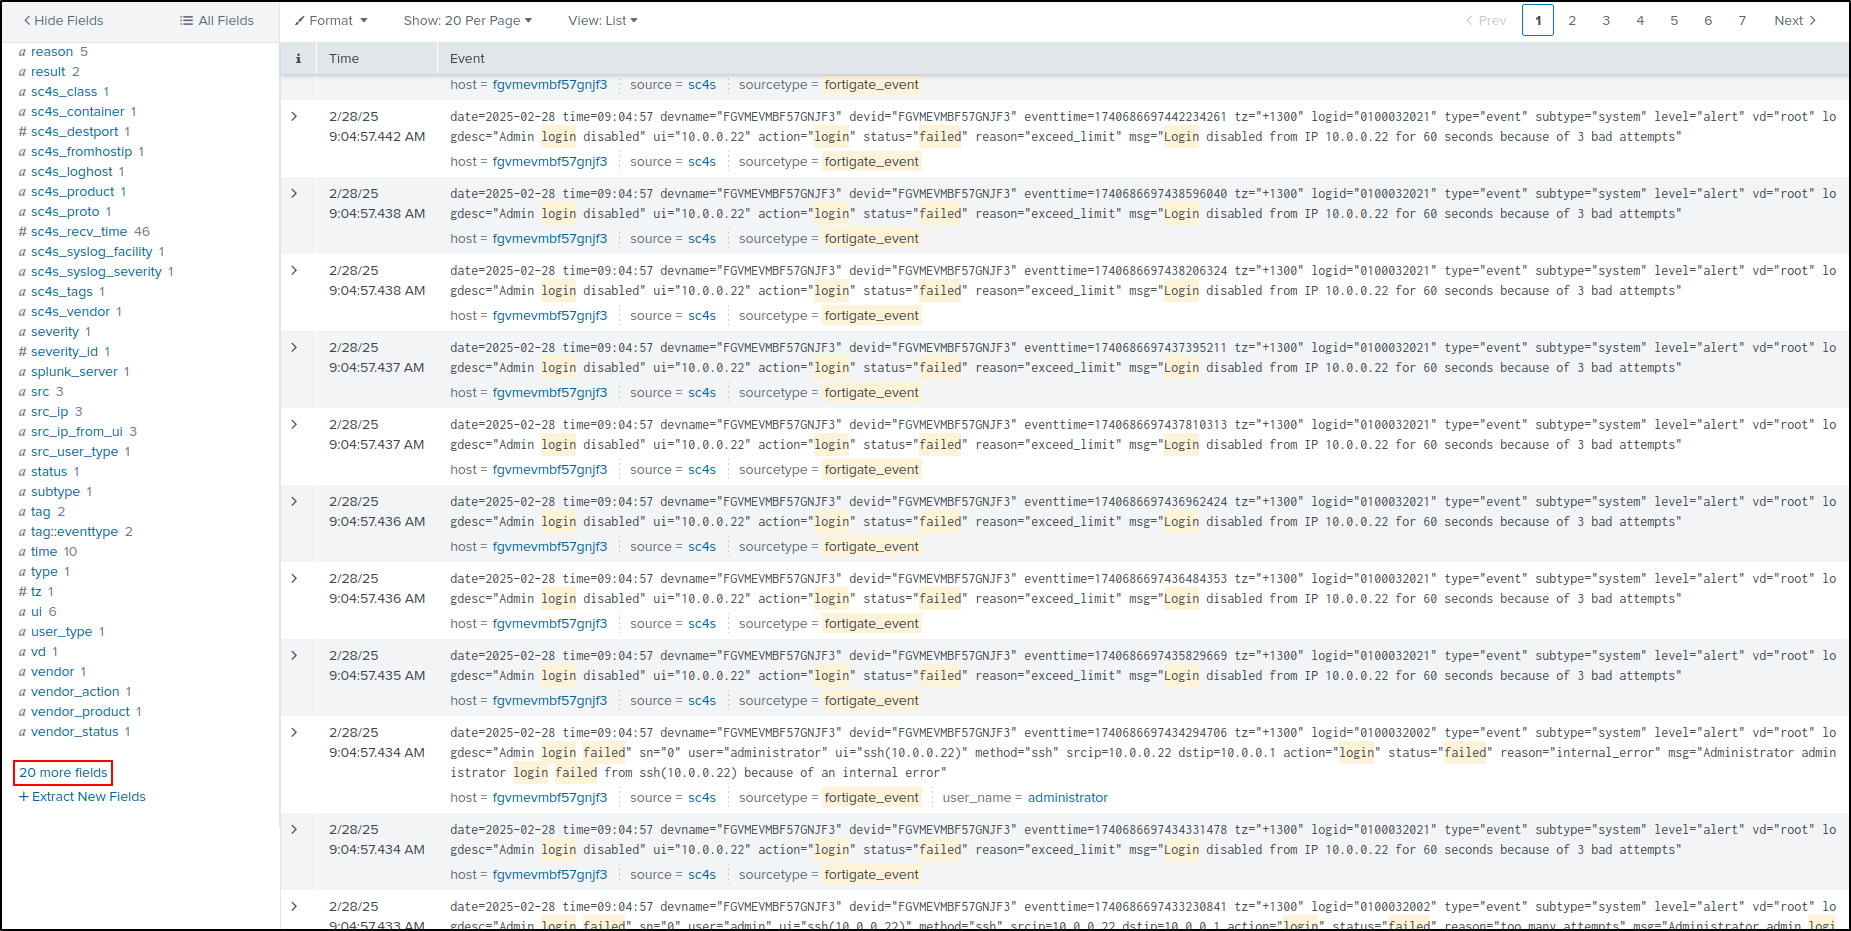Screen dimensions: 1851x931
Task: Open the vendor_product field
Action: (x=80, y=712)
